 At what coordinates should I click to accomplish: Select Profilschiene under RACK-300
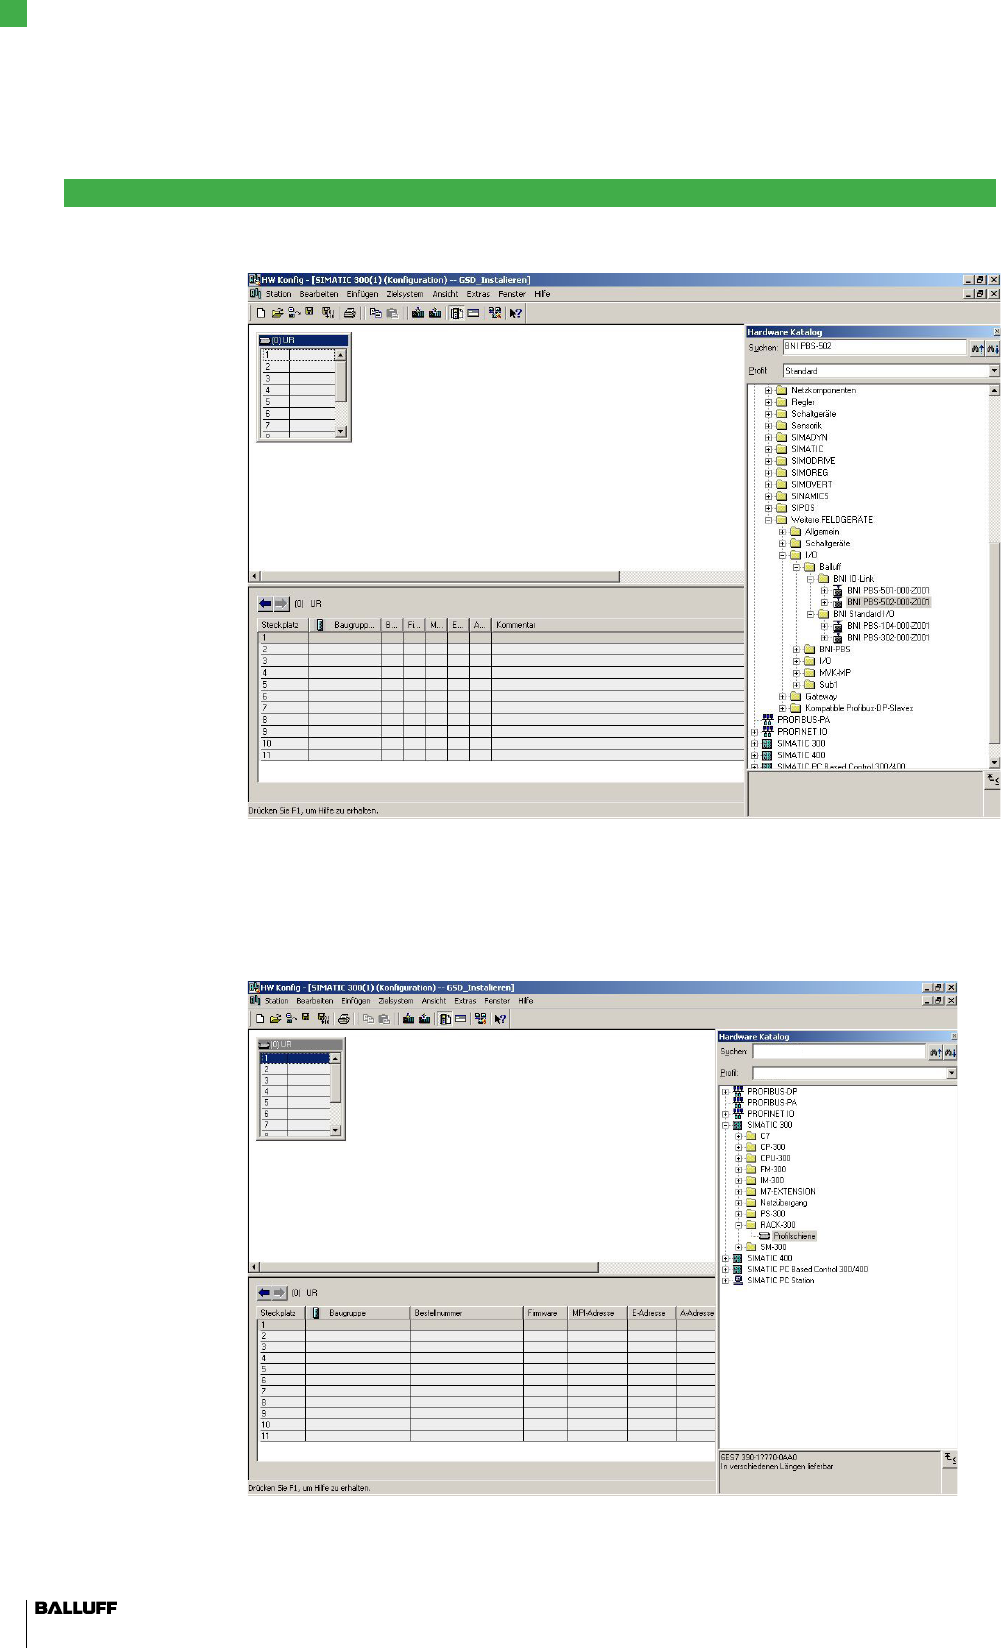coord(794,1236)
